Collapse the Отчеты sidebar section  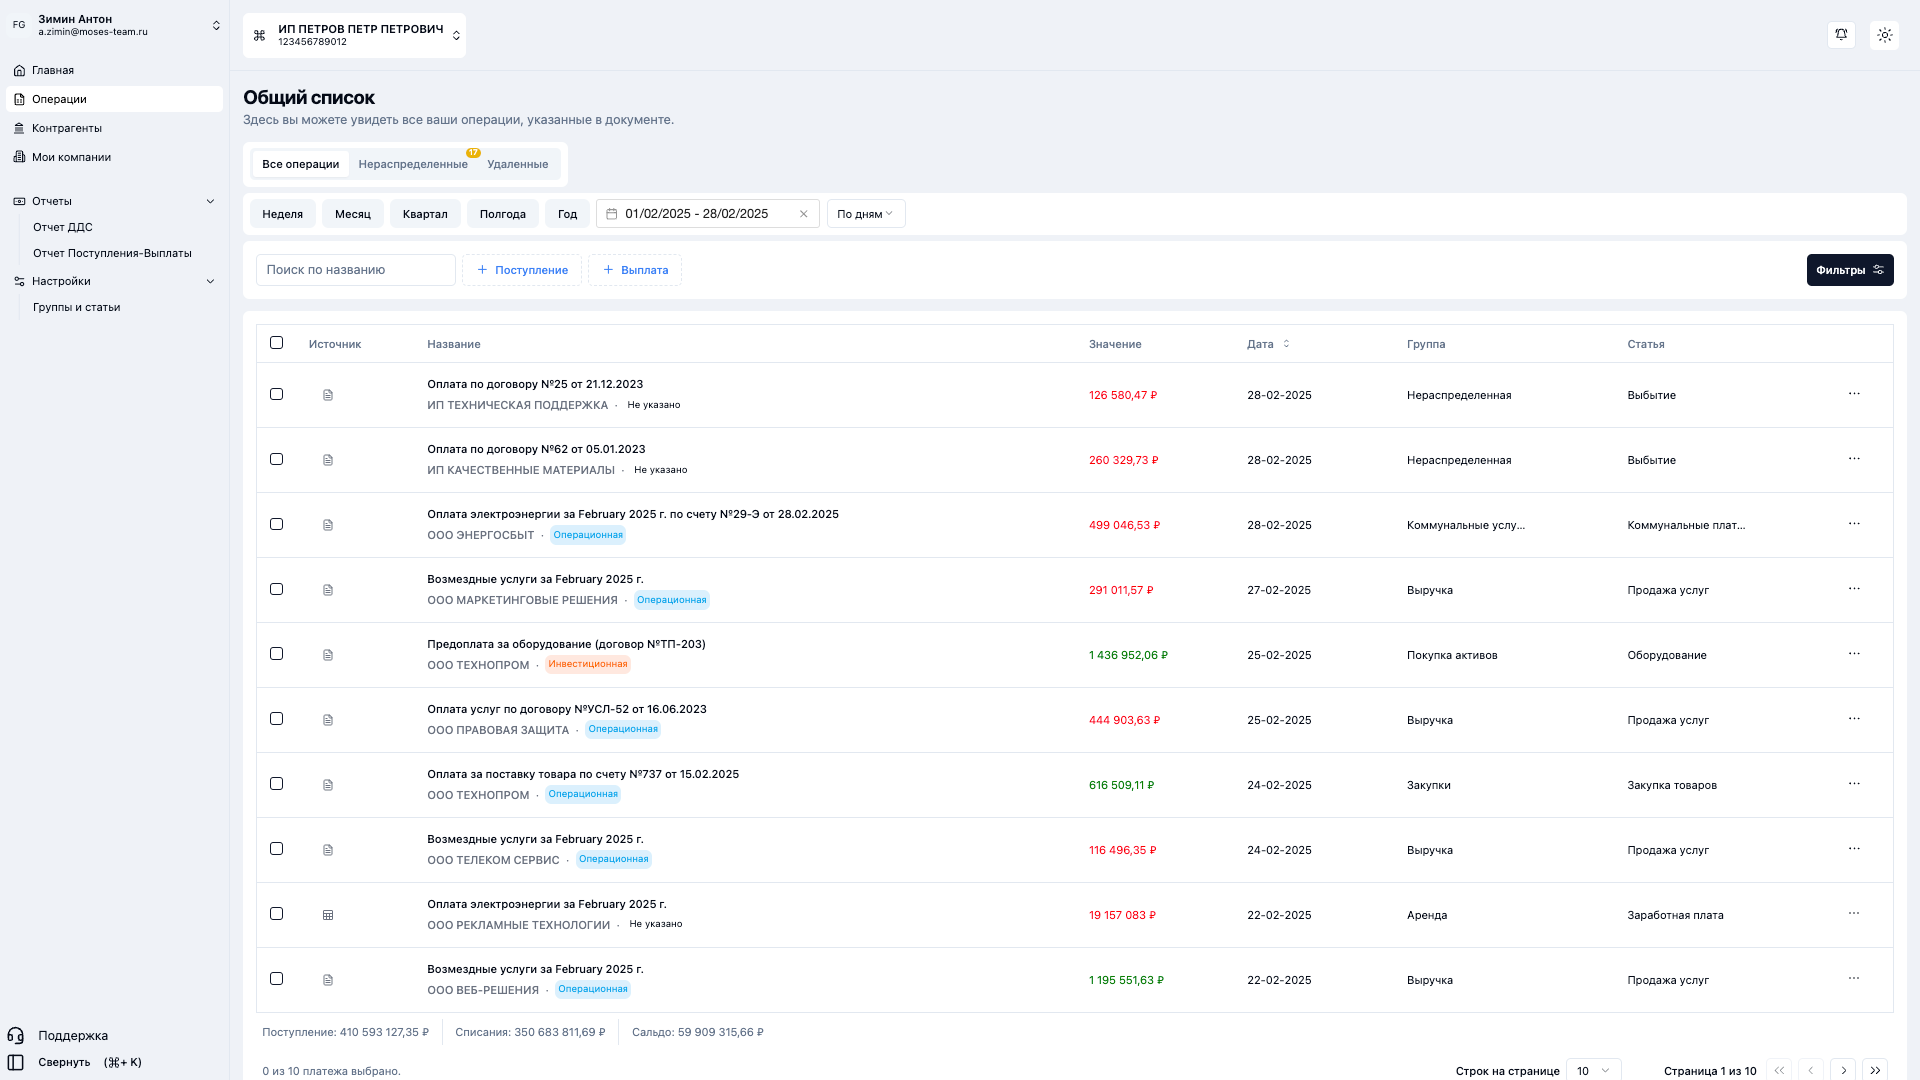coord(115,201)
